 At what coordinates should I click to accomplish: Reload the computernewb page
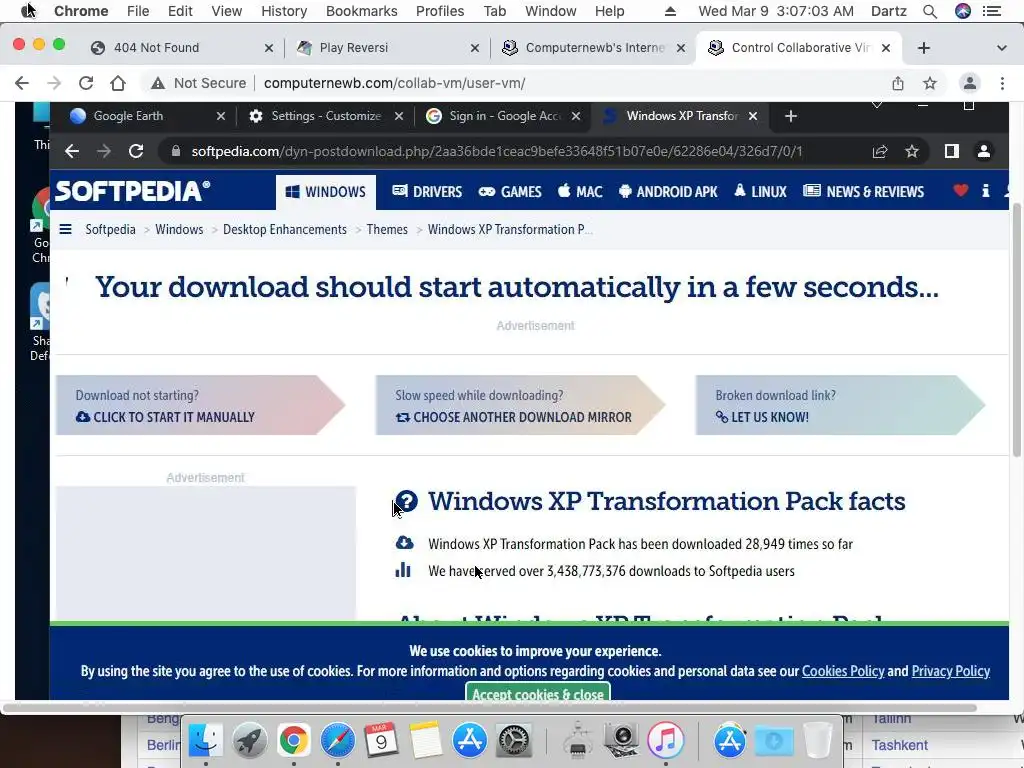point(86,83)
